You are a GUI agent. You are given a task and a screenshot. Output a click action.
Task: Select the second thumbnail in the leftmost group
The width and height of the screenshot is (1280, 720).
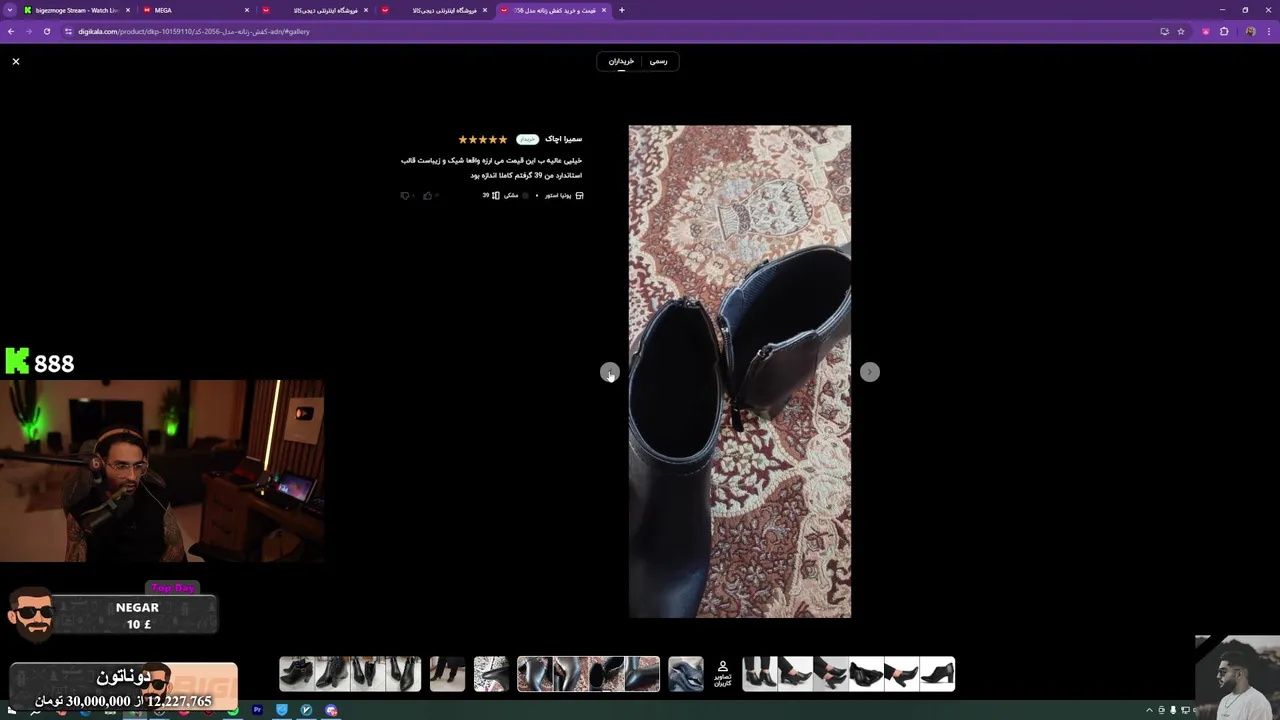pyautogui.click(x=332, y=674)
